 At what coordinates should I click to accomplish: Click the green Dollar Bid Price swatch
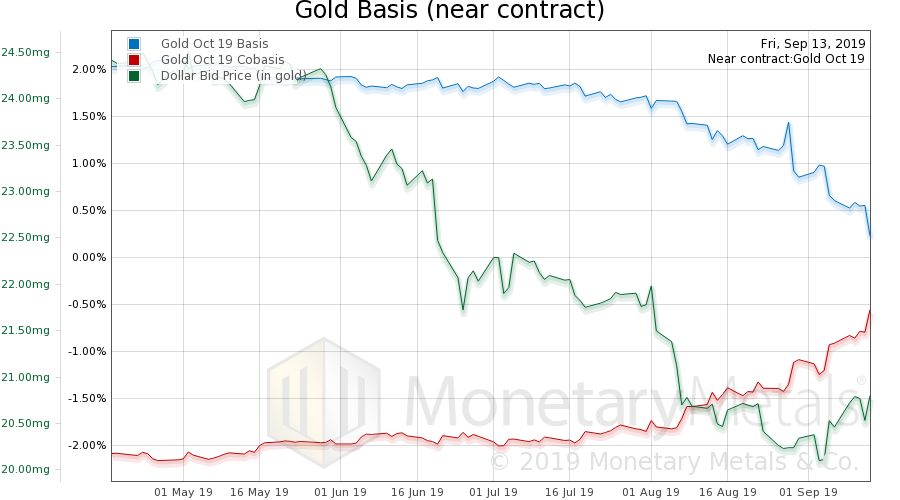click(134, 76)
